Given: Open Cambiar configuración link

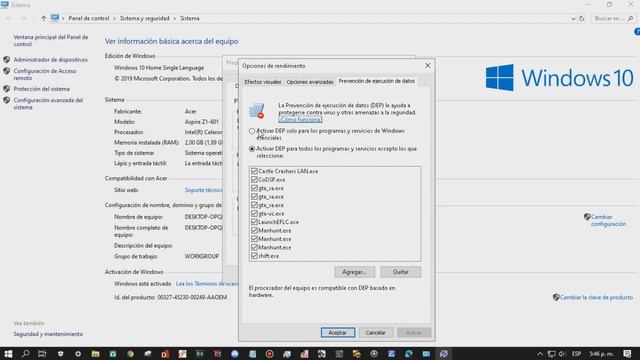Looking at the screenshot, I should click(608, 220).
